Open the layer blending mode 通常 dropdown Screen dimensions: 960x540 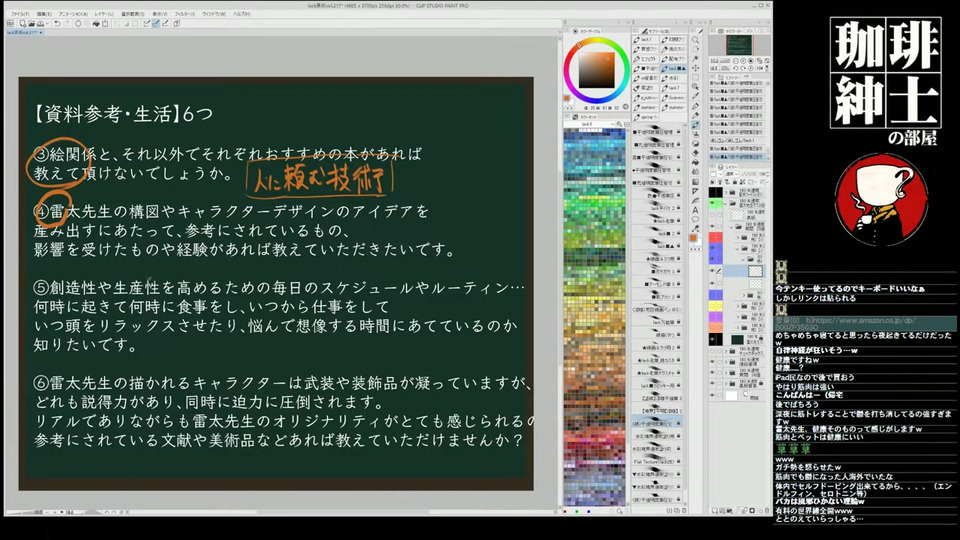tap(731, 174)
